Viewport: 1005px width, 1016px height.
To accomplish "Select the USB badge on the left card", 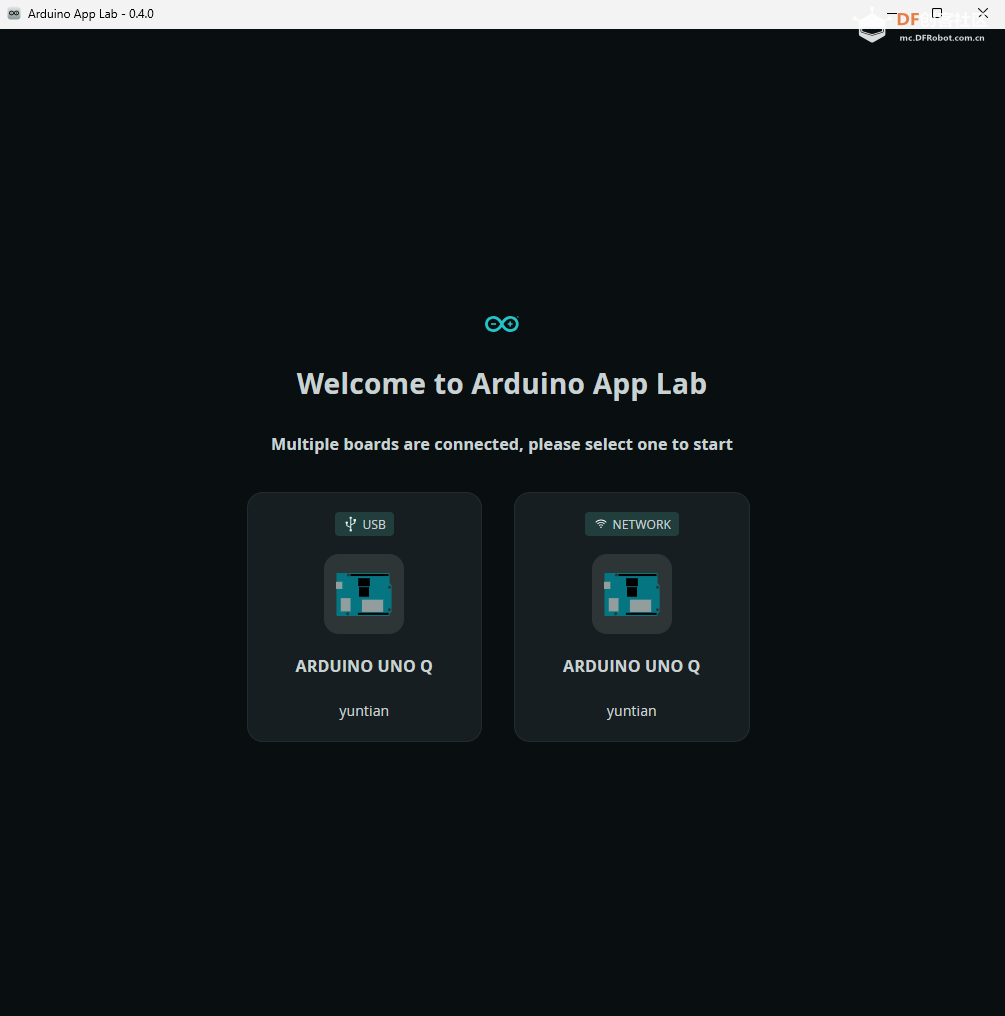I will (x=364, y=523).
